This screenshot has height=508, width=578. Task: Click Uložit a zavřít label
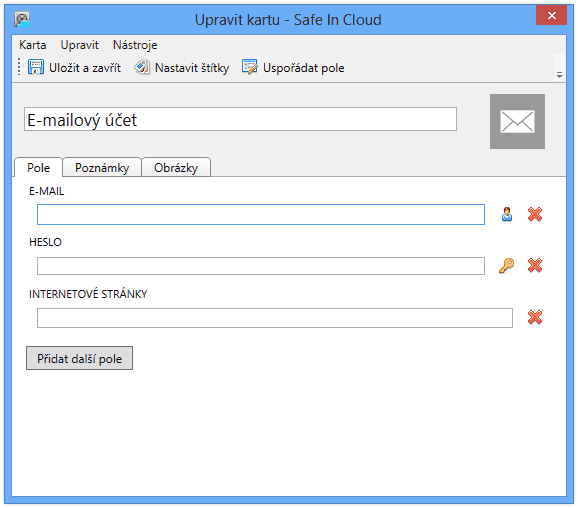coord(85,68)
